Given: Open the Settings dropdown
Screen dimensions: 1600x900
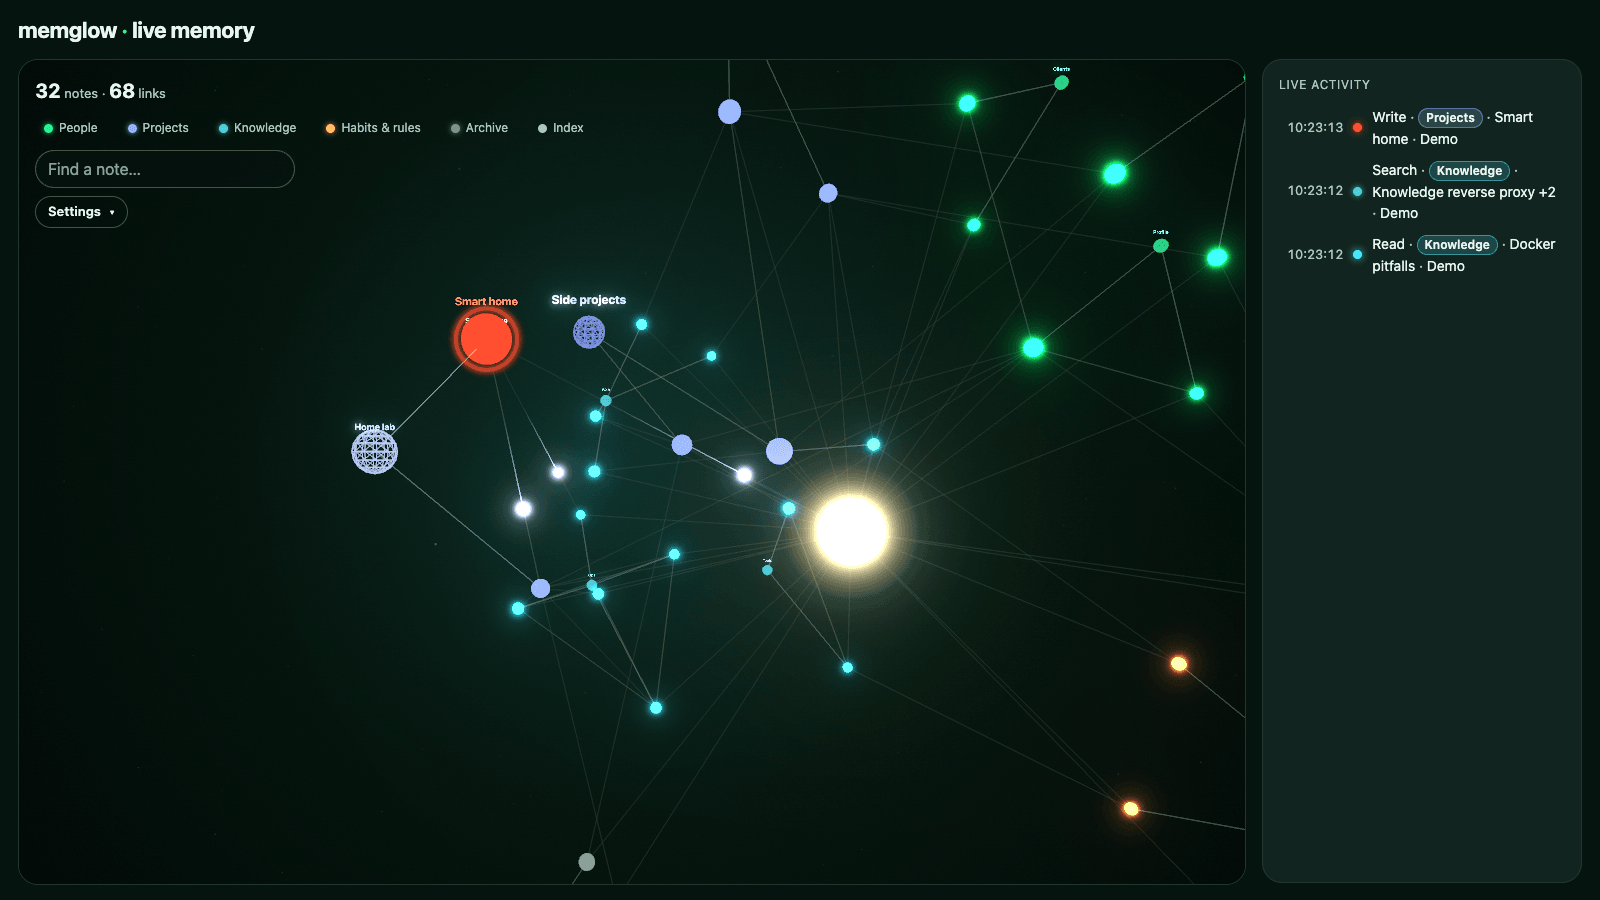Looking at the screenshot, I should tap(81, 212).
